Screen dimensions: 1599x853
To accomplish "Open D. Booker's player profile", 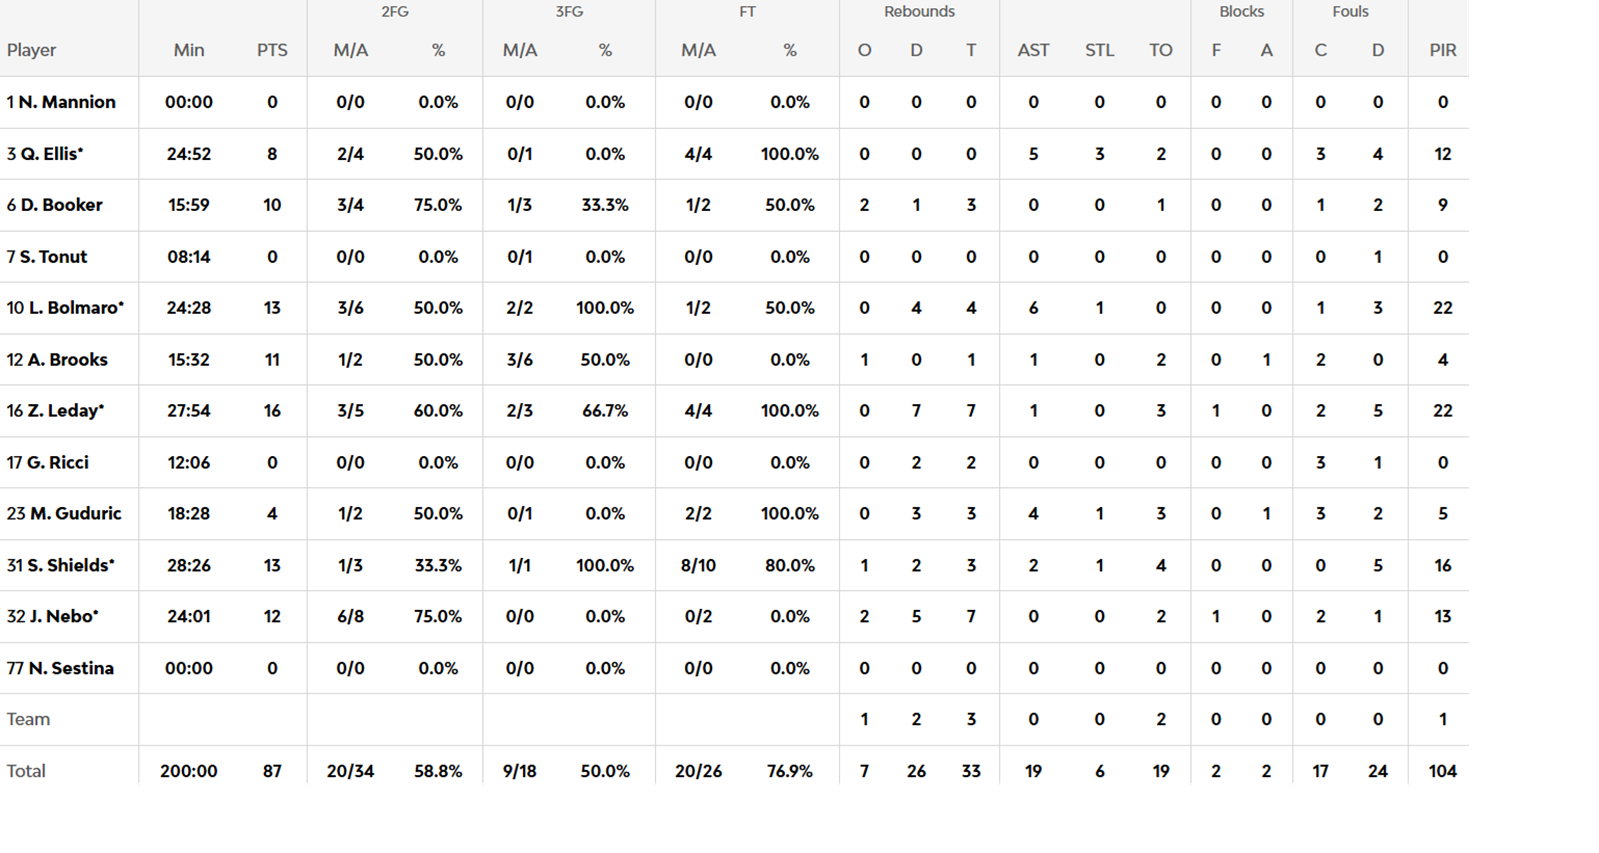I will pyautogui.click(x=61, y=205).
